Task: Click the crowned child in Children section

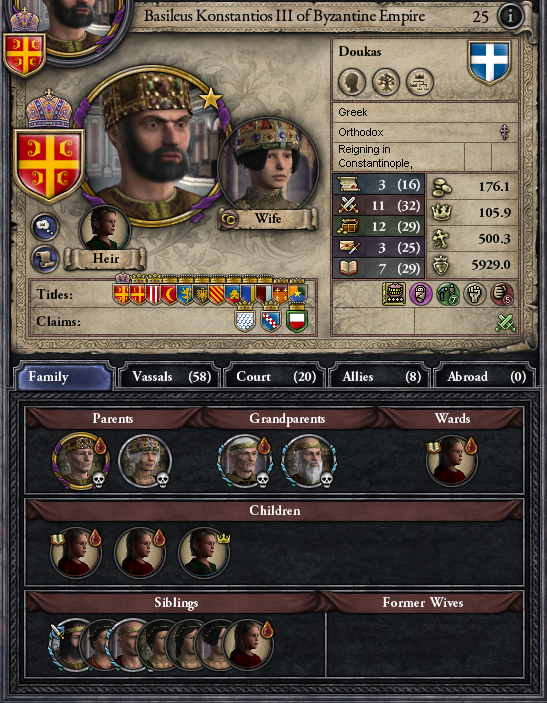Action: click(x=204, y=553)
